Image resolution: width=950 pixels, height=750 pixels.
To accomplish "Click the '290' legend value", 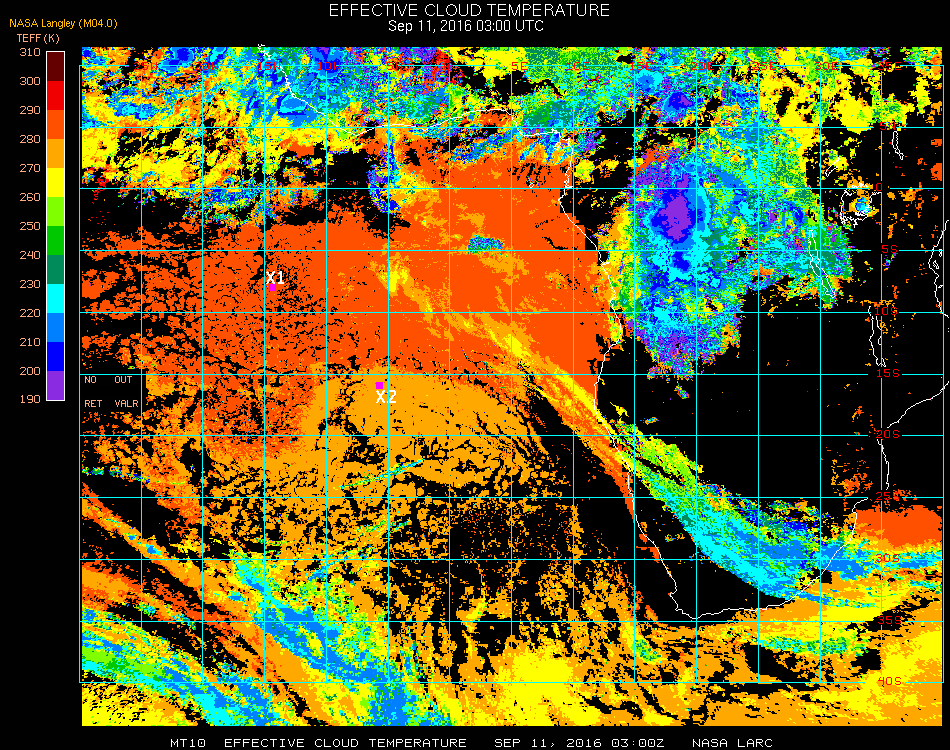I will coord(30,110).
